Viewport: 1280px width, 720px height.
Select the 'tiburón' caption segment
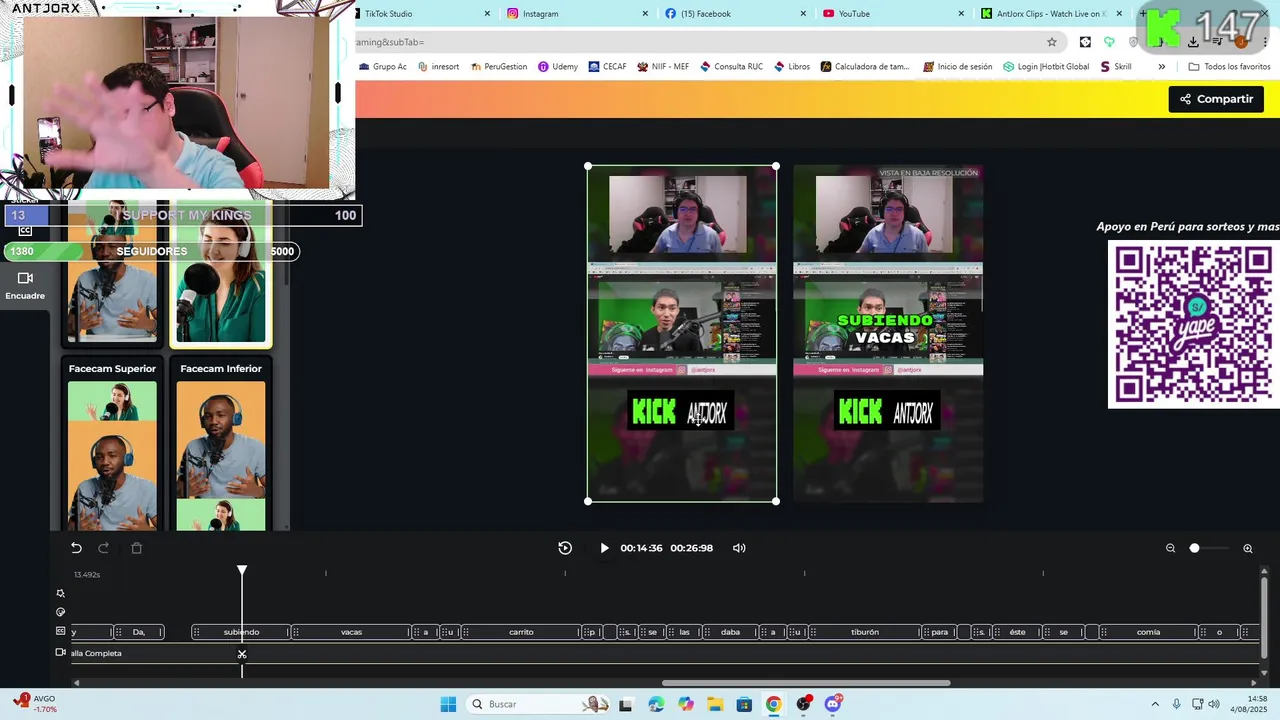pyautogui.click(x=864, y=632)
